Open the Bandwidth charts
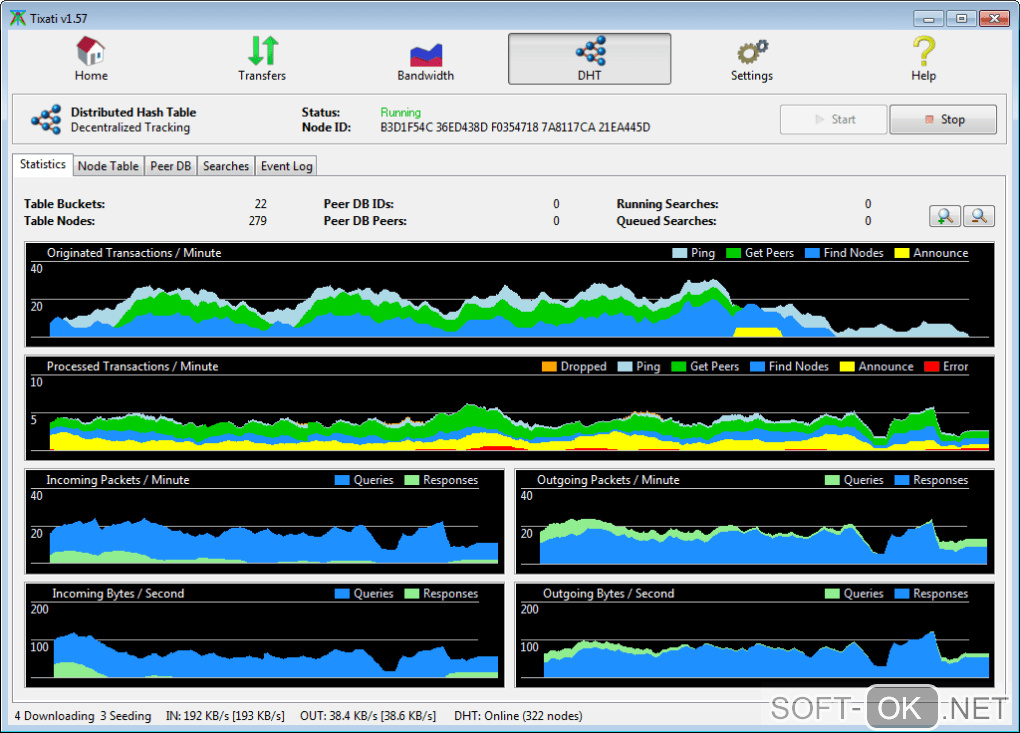This screenshot has width=1020, height=733. pos(425,59)
